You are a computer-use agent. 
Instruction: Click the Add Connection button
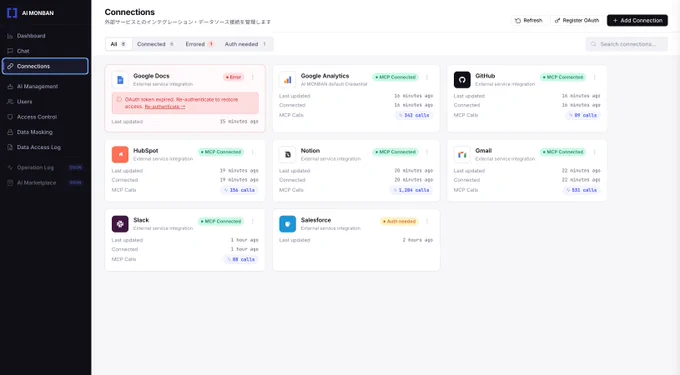click(x=637, y=20)
